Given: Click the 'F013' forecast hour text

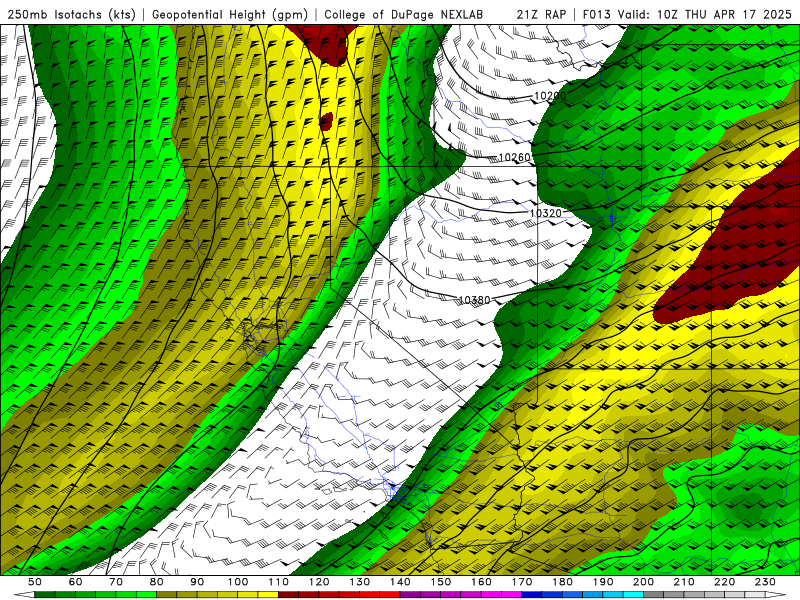Looking at the screenshot, I should pos(596,14).
